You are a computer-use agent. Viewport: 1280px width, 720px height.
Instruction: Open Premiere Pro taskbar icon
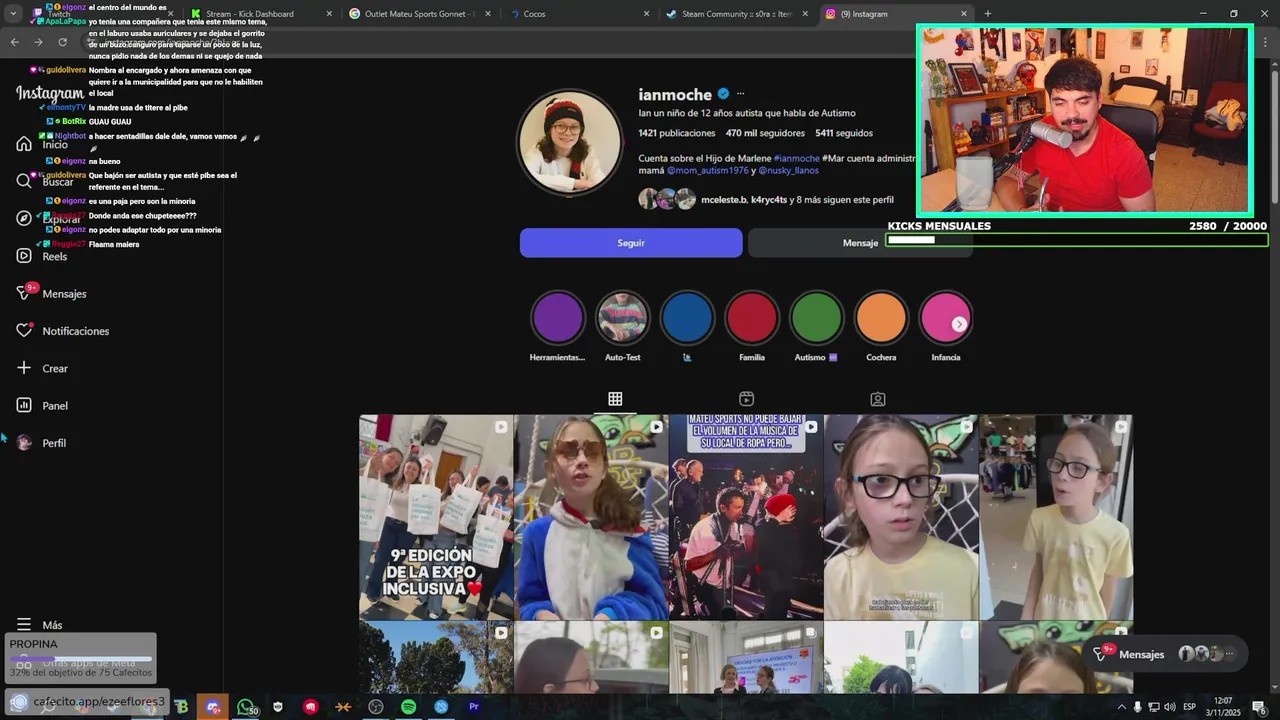(474, 707)
